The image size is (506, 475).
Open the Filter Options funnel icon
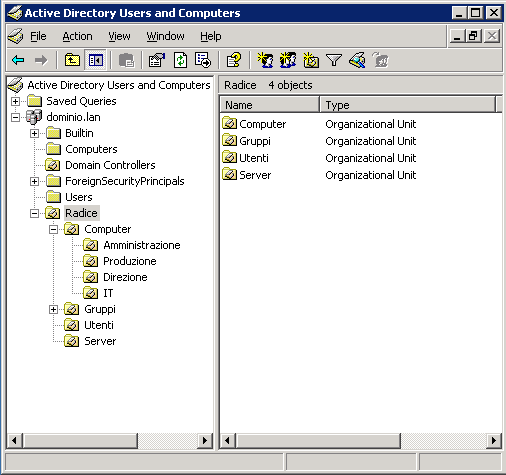coord(334,60)
